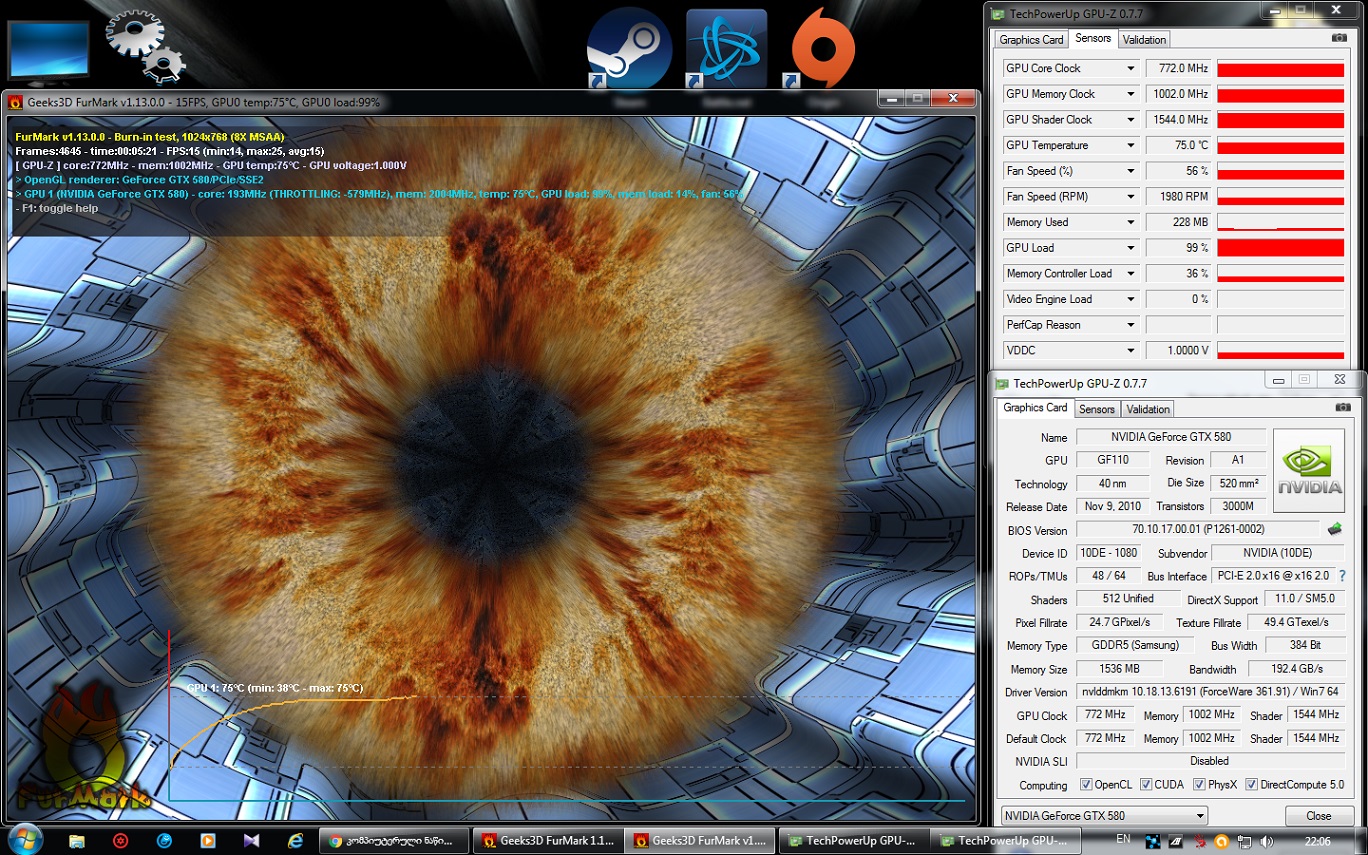Screen dimensions: 1368x855
Task: Open Internet Explorer from the taskbar
Action: (295, 841)
